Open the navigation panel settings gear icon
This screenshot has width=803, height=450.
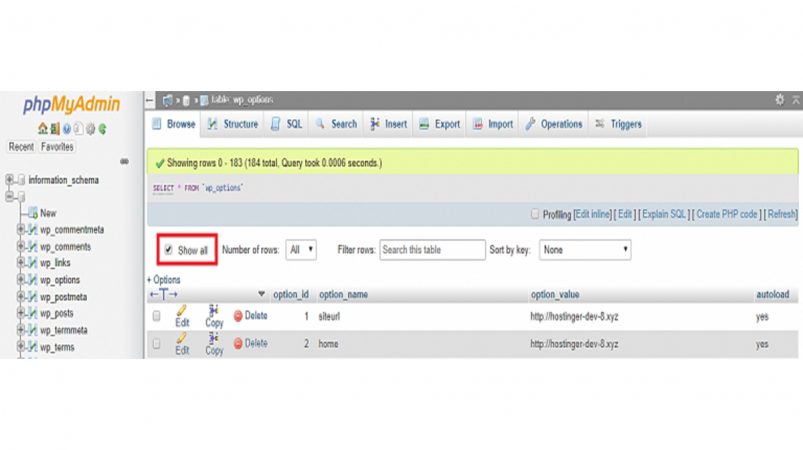pyautogui.click(x=91, y=129)
